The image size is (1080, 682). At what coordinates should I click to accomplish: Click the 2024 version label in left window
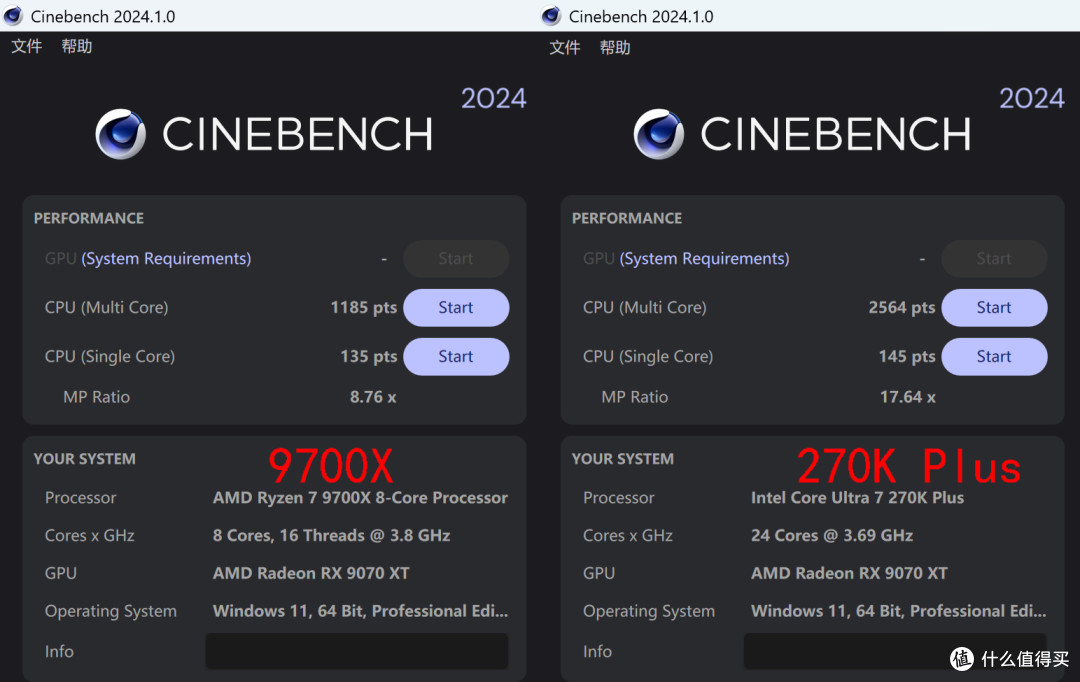tap(494, 99)
